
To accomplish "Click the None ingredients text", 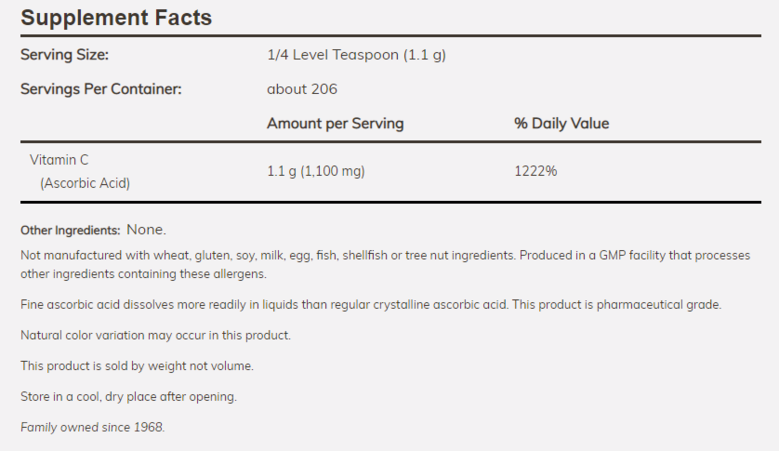I will click(x=146, y=229).
